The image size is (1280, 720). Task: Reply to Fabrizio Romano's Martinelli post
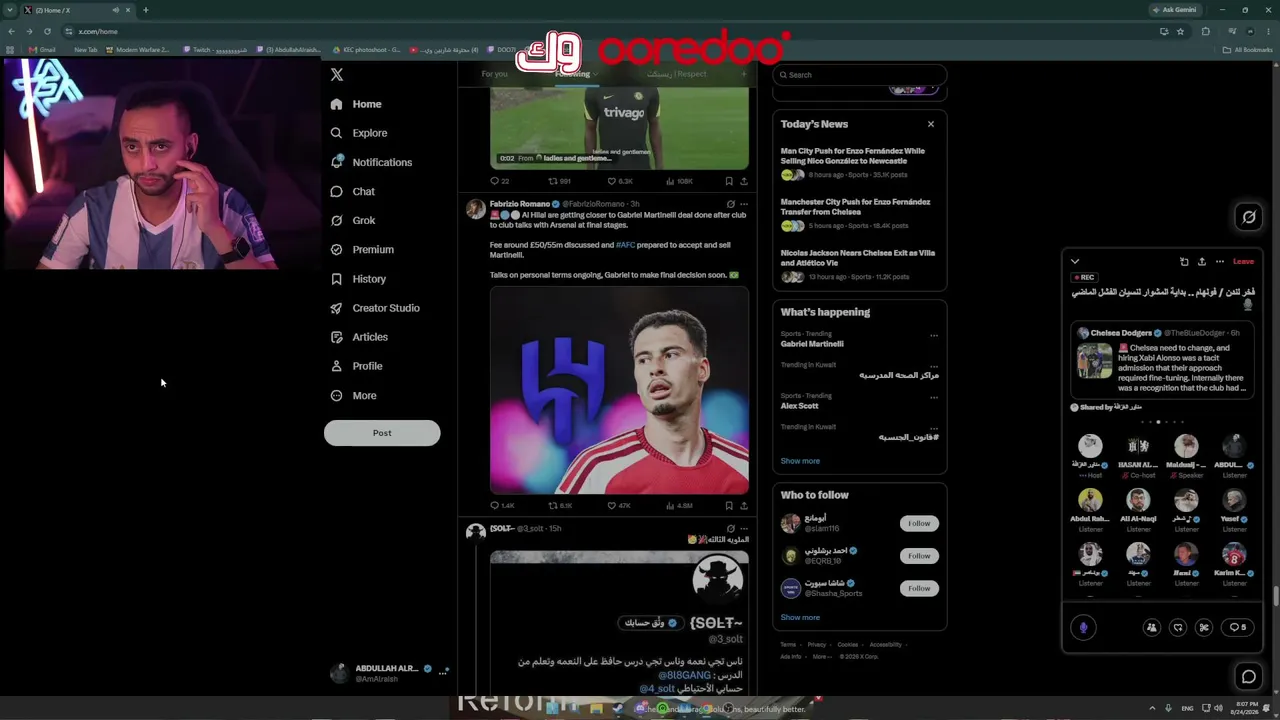click(x=494, y=506)
